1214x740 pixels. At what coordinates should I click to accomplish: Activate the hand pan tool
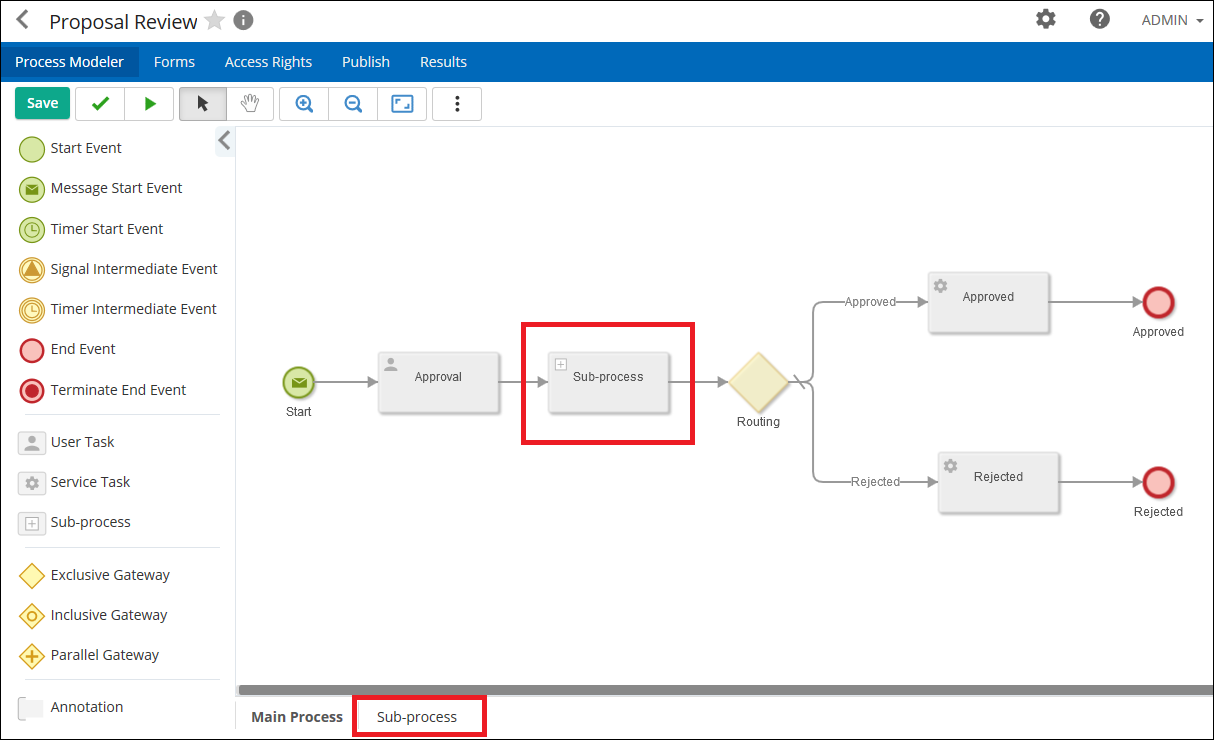250,103
